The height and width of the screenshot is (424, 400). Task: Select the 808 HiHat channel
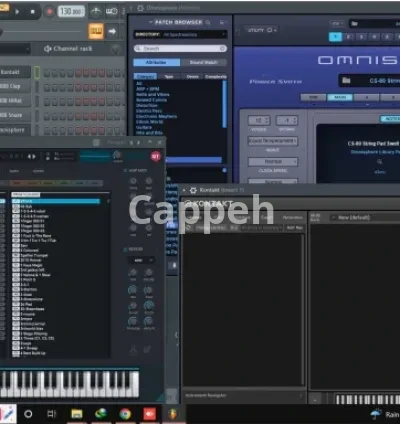15,101
